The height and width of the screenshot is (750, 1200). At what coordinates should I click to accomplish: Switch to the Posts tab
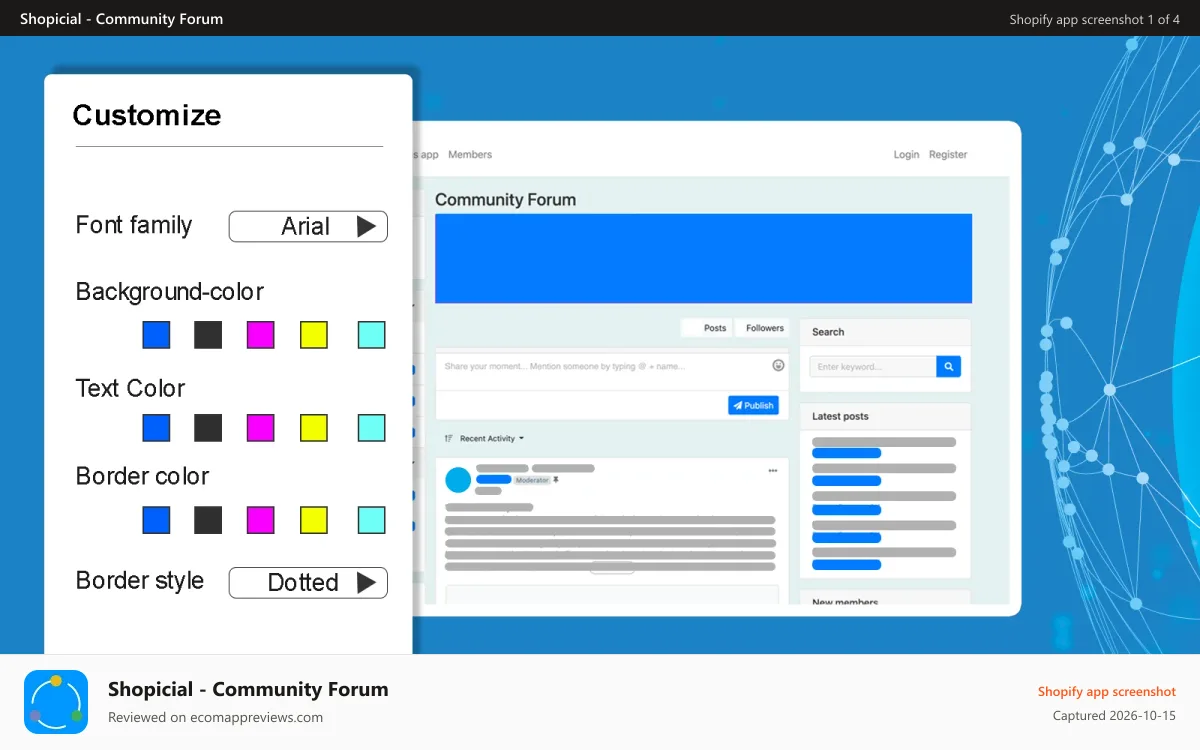point(707,328)
